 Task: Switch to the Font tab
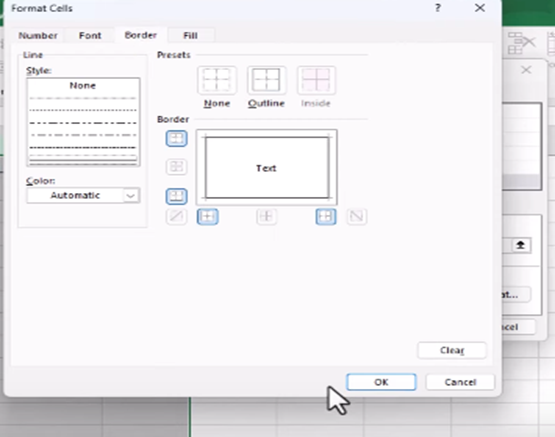(x=90, y=35)
